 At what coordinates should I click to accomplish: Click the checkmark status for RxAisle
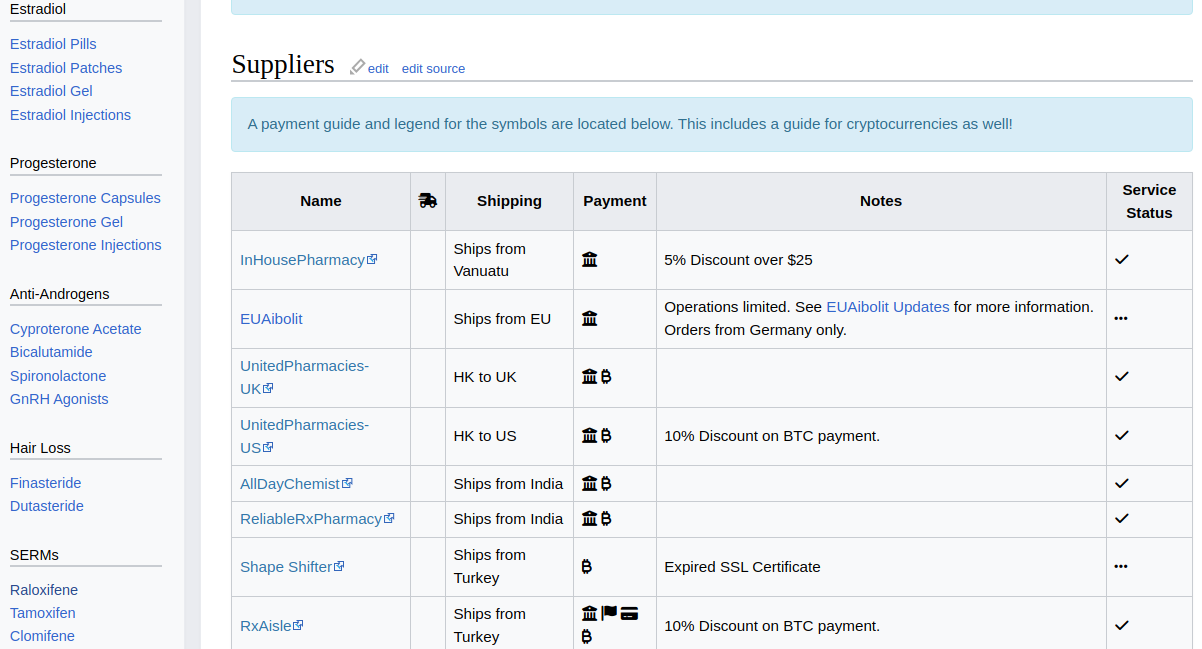[x=1122, y=626]
